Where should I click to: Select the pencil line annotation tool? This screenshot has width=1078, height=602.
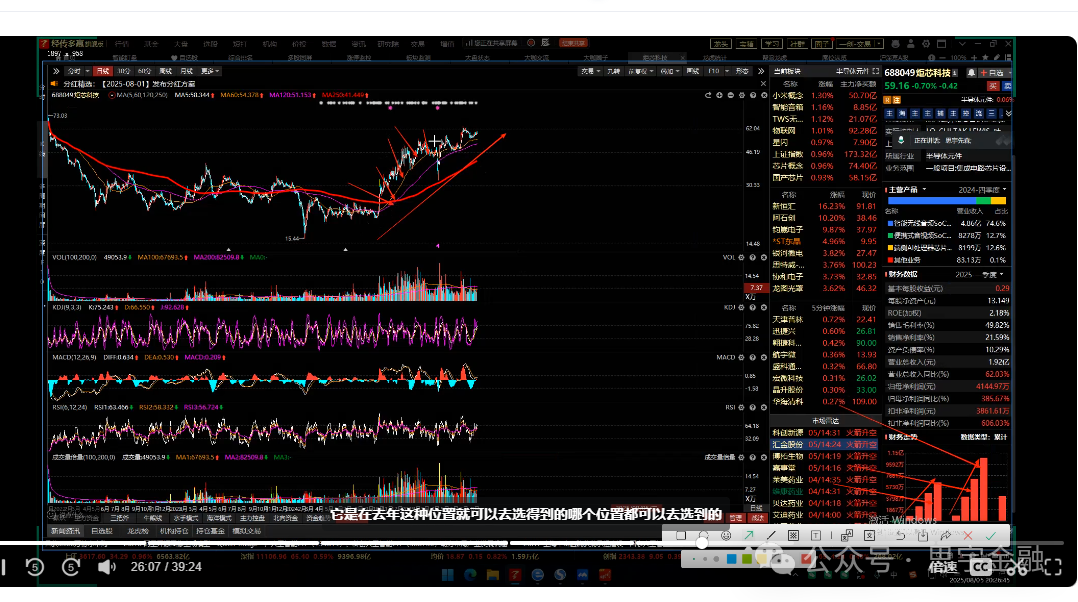pyautogui.click(x=771, y=535)
